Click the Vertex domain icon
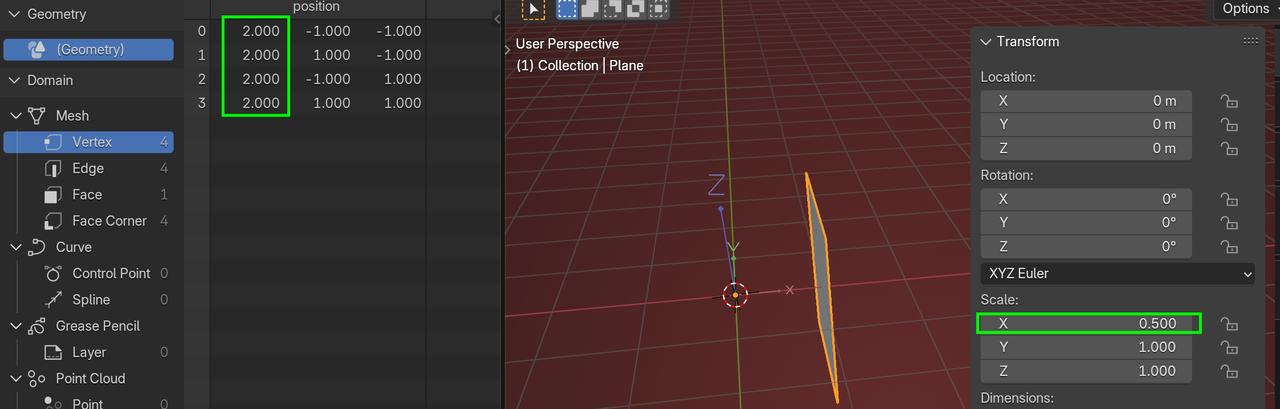This screenshot has width=1280, height=409. click(54, 142)
